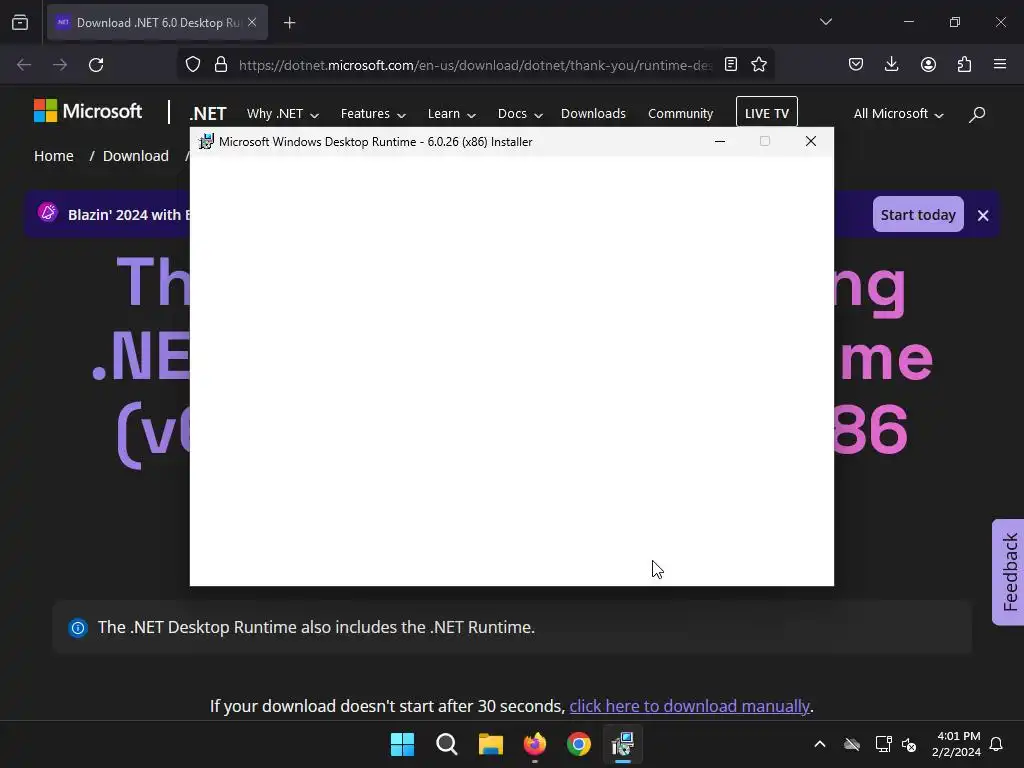The image size is (1024, 768).
Task: Expand the Docs menu
Action: pyautogui.click(x=520, y=114)
